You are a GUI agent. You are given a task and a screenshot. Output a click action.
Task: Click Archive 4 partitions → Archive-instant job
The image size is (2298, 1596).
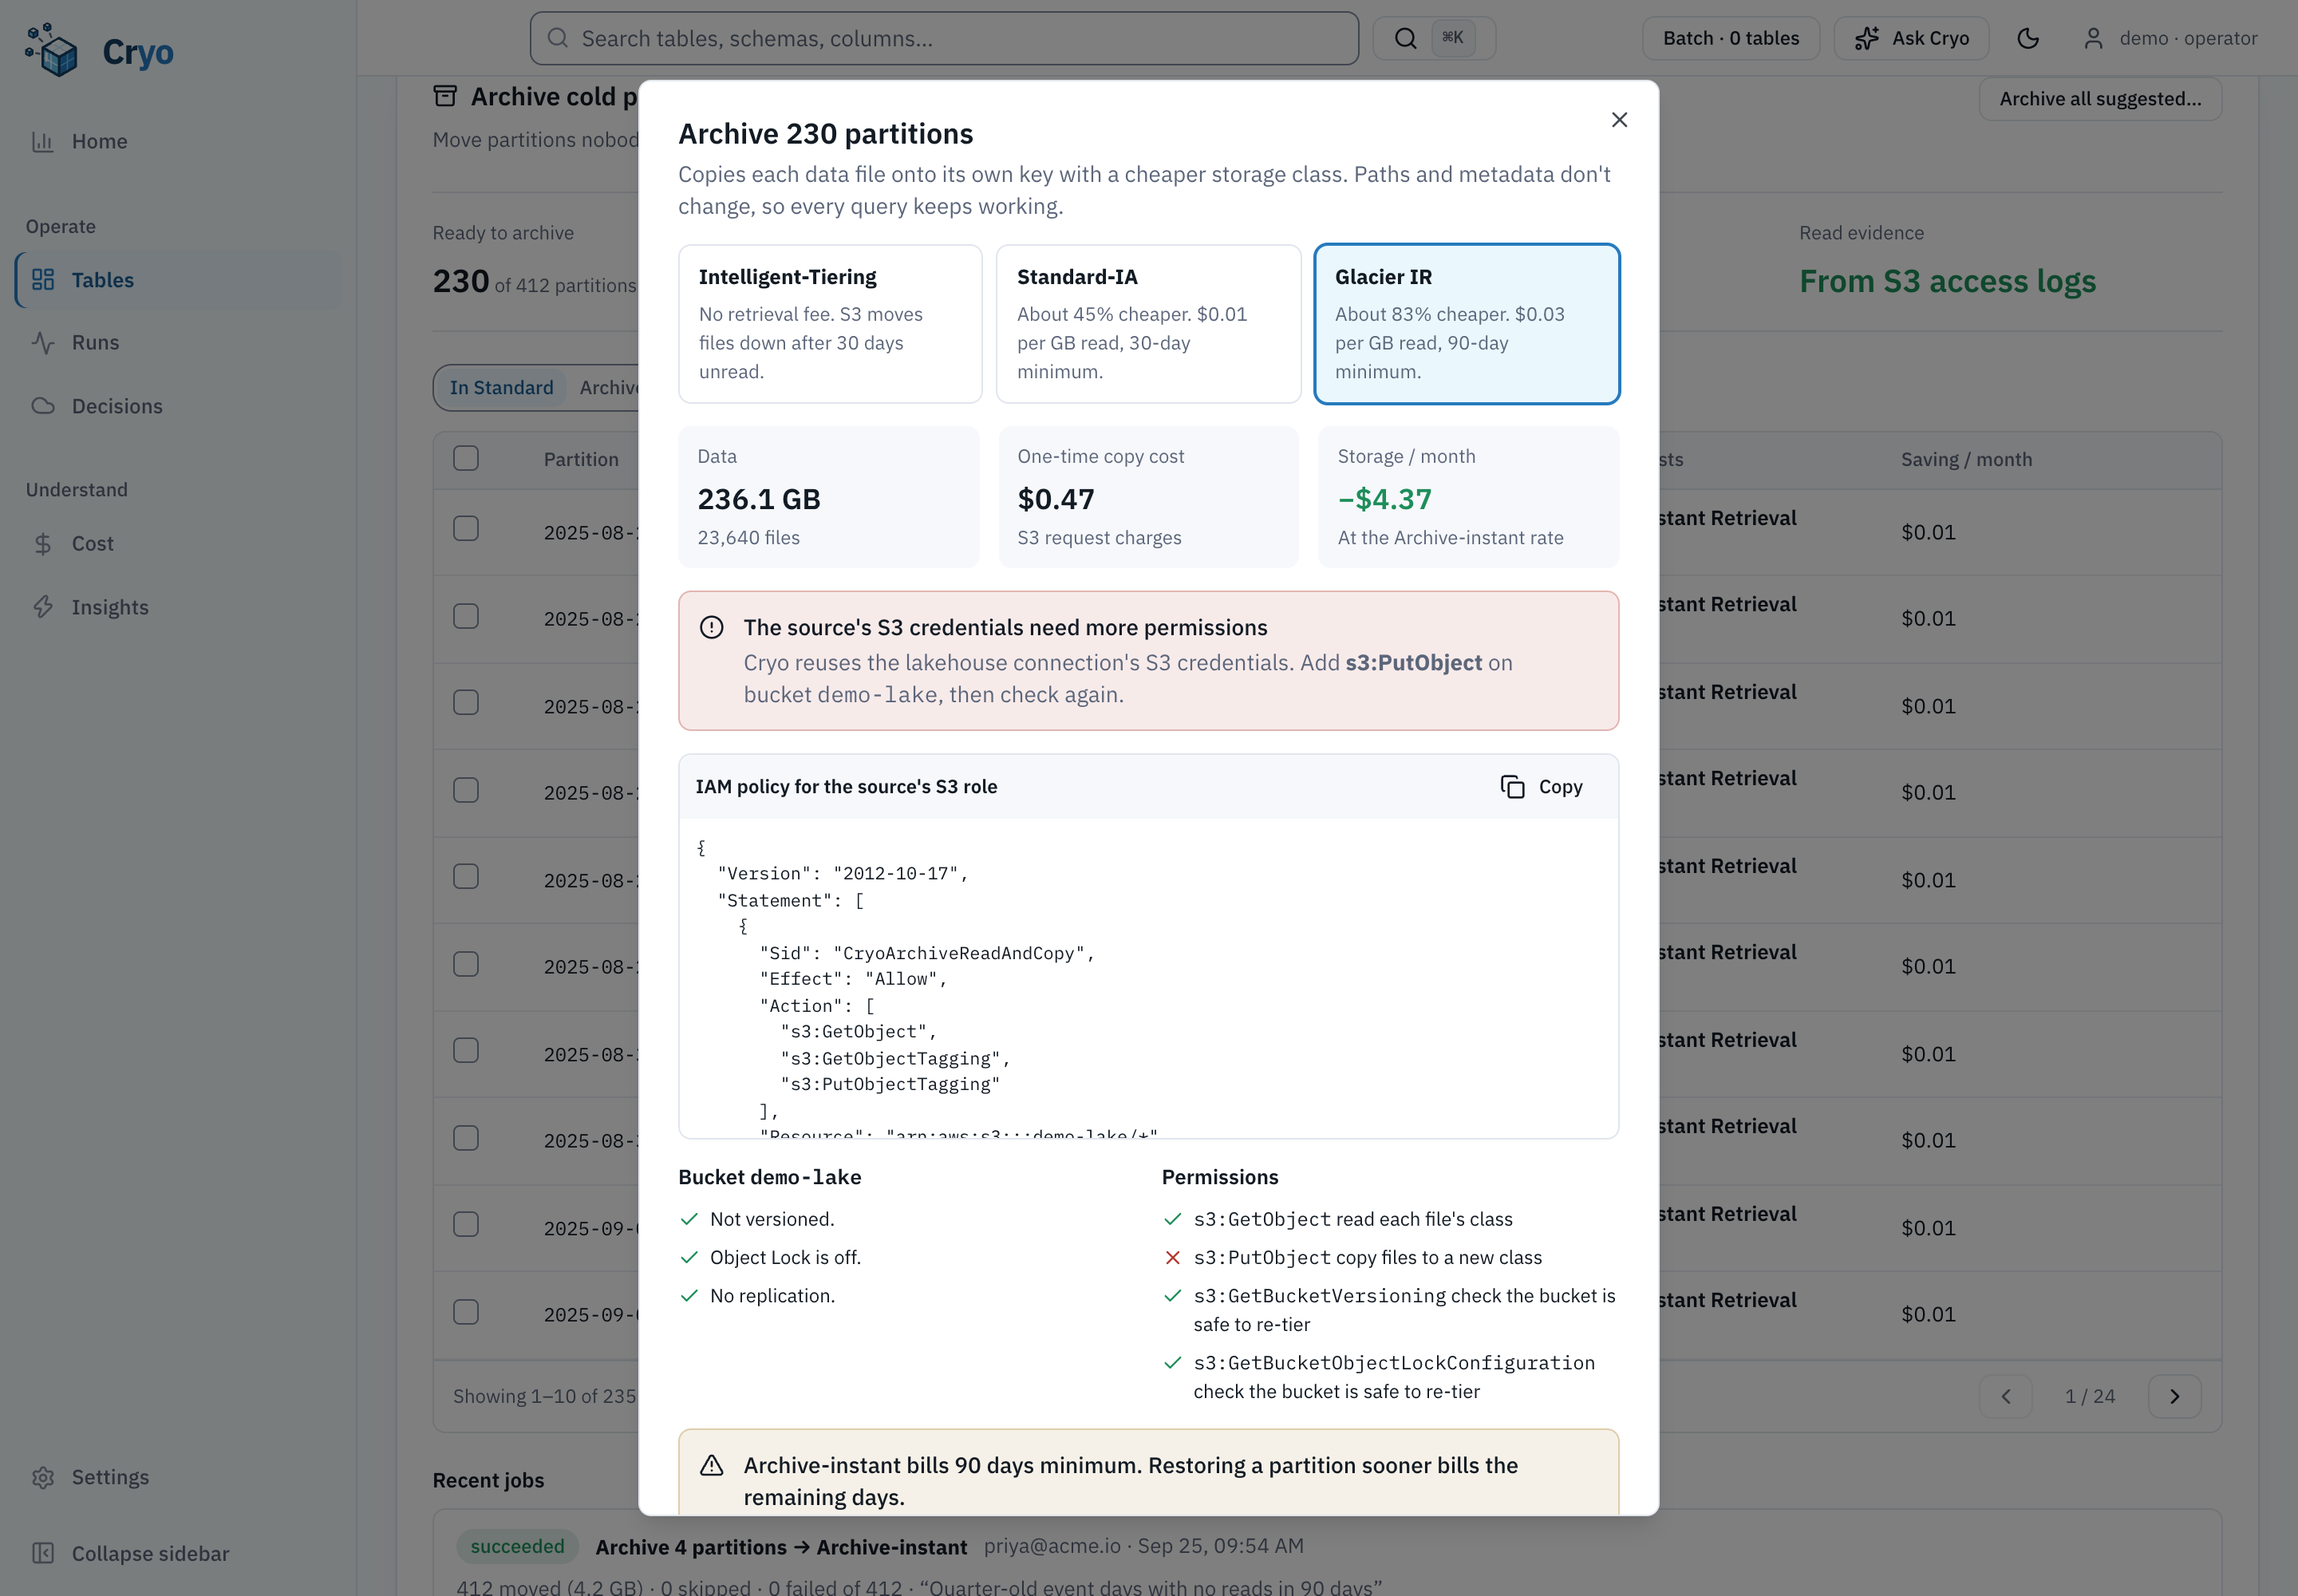[x=781, y=1547]
